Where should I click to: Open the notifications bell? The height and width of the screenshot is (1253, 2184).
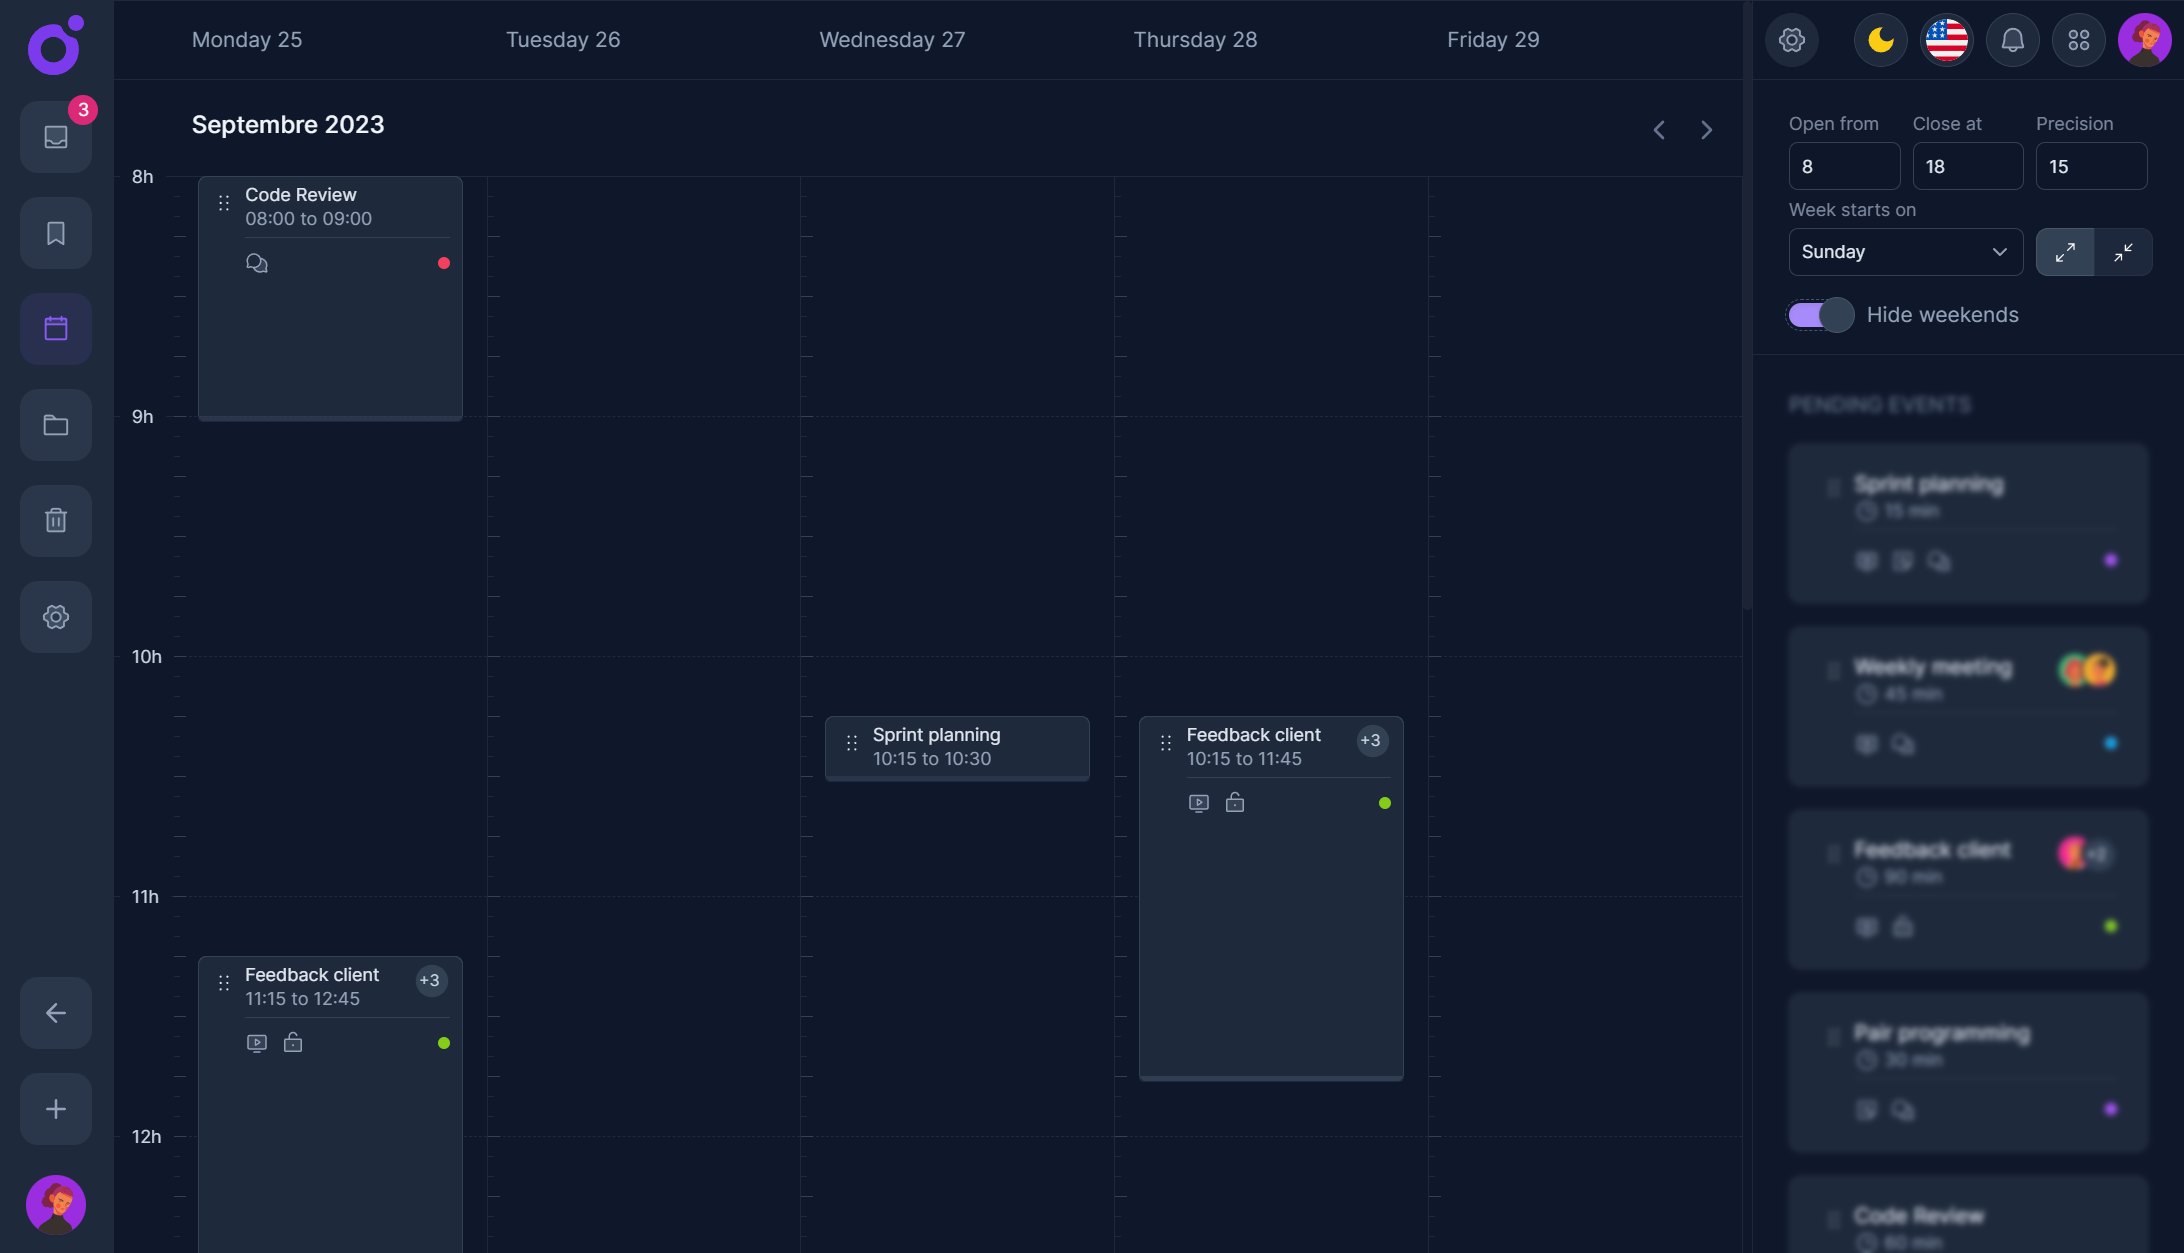(x=2012, y=40)
